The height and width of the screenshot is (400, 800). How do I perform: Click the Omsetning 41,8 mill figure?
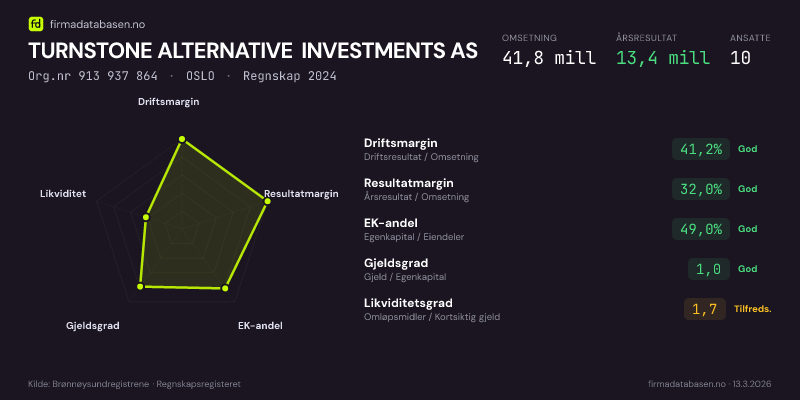548,57
